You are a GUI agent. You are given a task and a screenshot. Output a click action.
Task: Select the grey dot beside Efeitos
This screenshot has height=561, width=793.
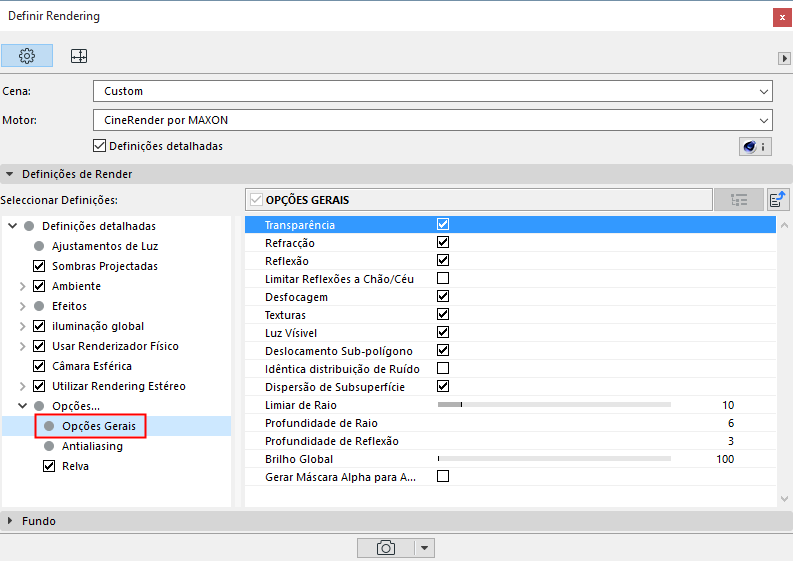39,306
